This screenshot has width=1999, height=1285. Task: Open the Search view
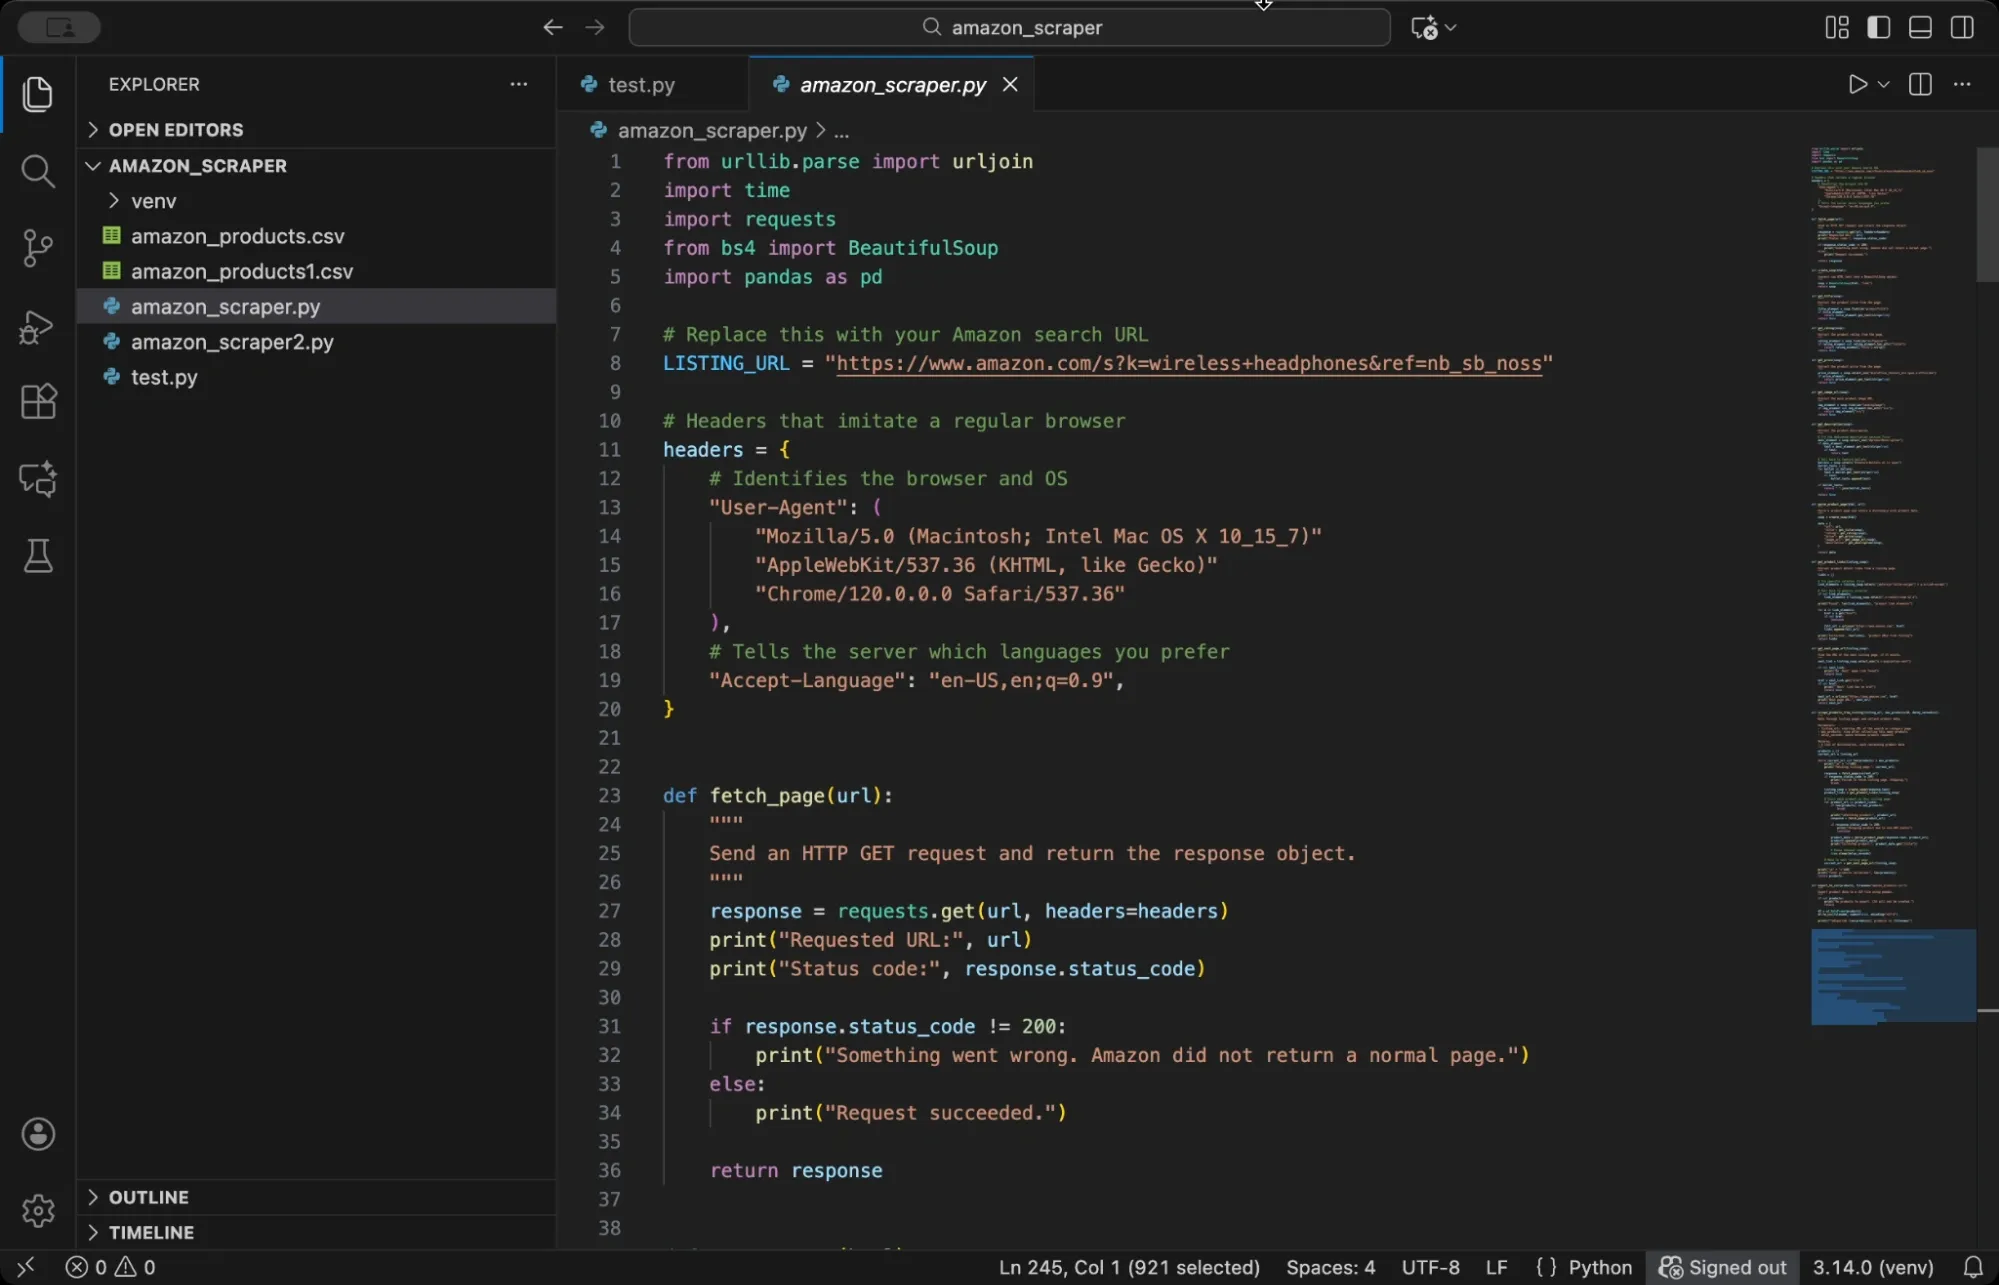click(x=38, y=172)
